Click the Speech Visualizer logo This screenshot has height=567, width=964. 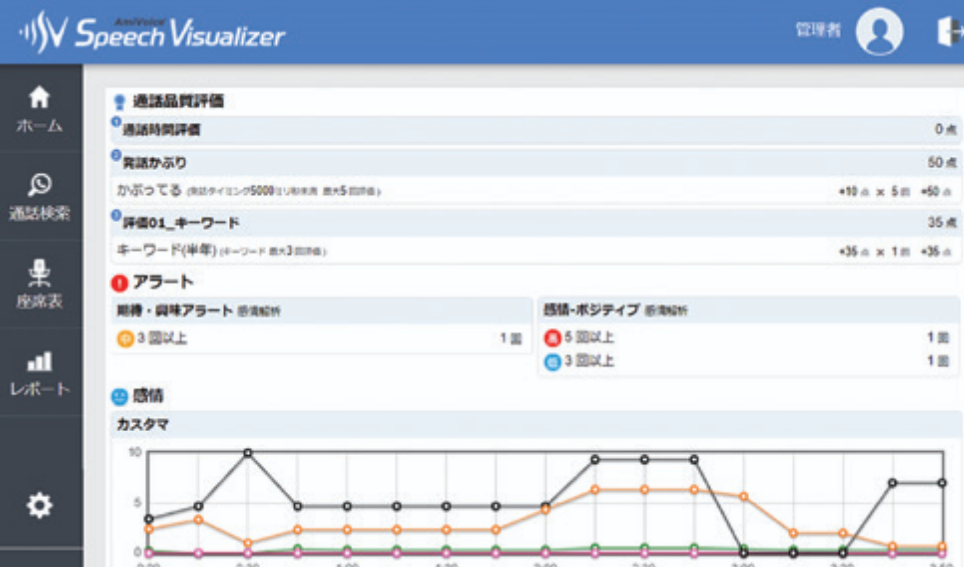152,33
